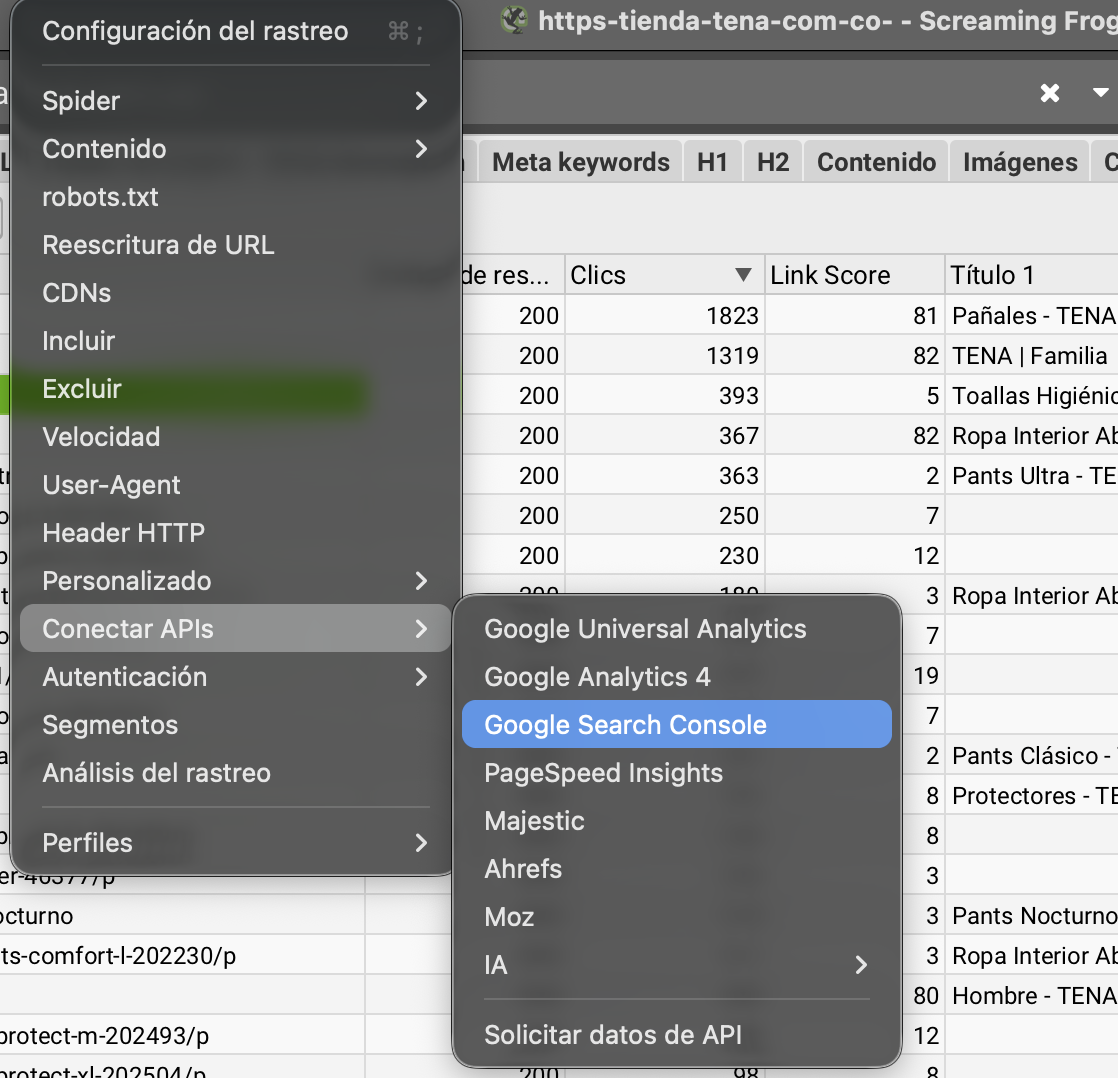Screen dimensions: 1118x1078
Task: Open robots.txt configuration
Action: click(100, 197)
